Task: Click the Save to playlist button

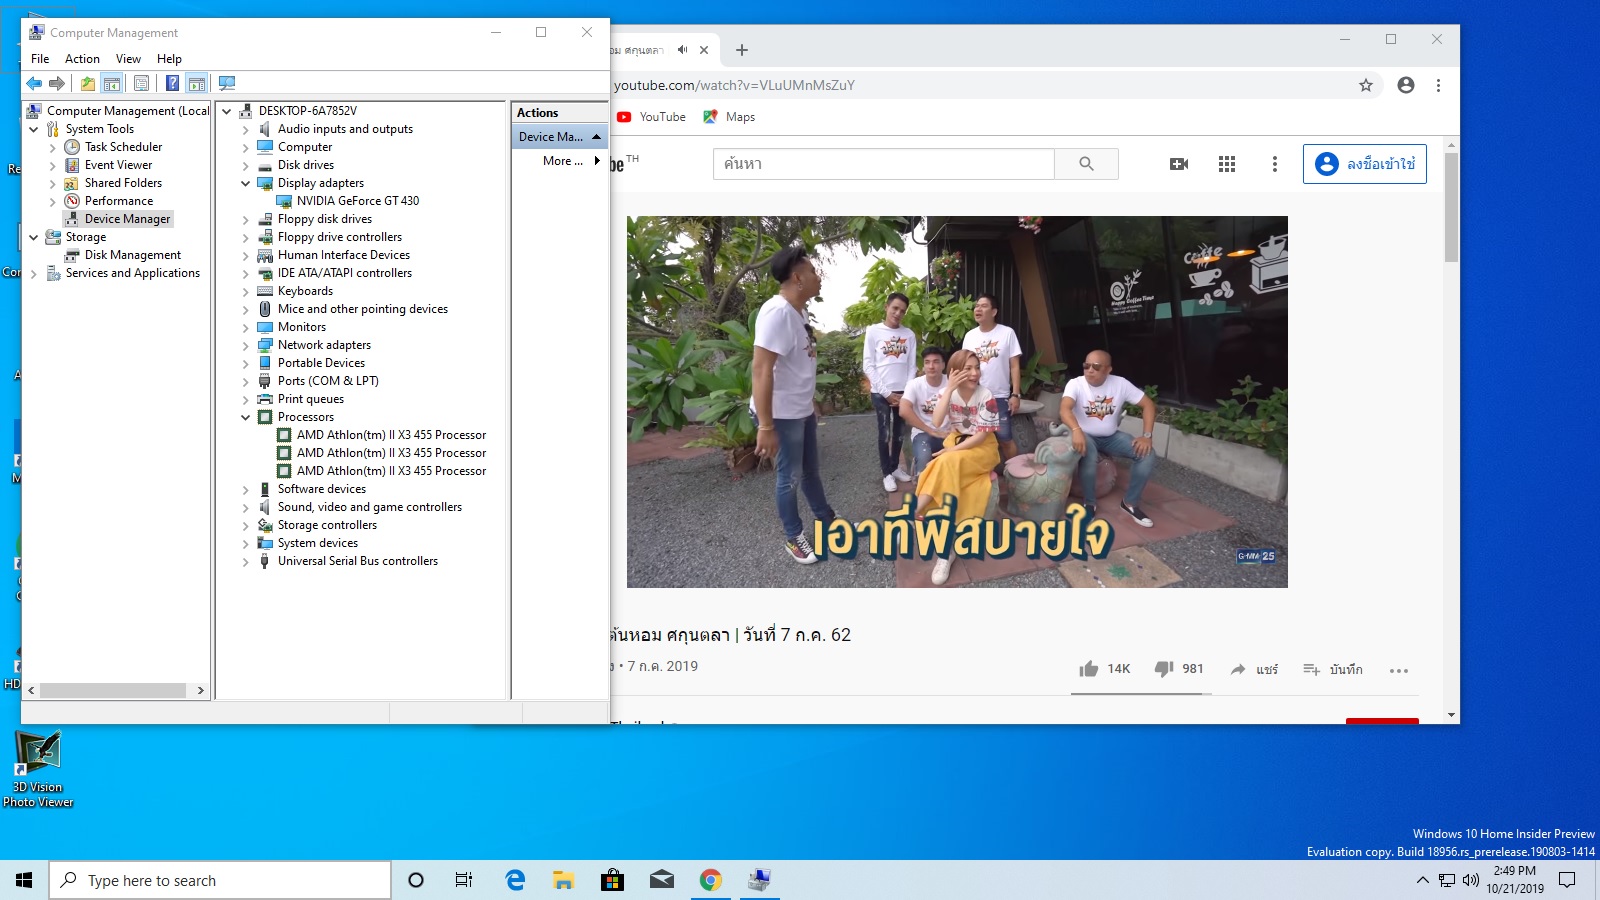Action: pyautogui.click(x=1332, y=669)
